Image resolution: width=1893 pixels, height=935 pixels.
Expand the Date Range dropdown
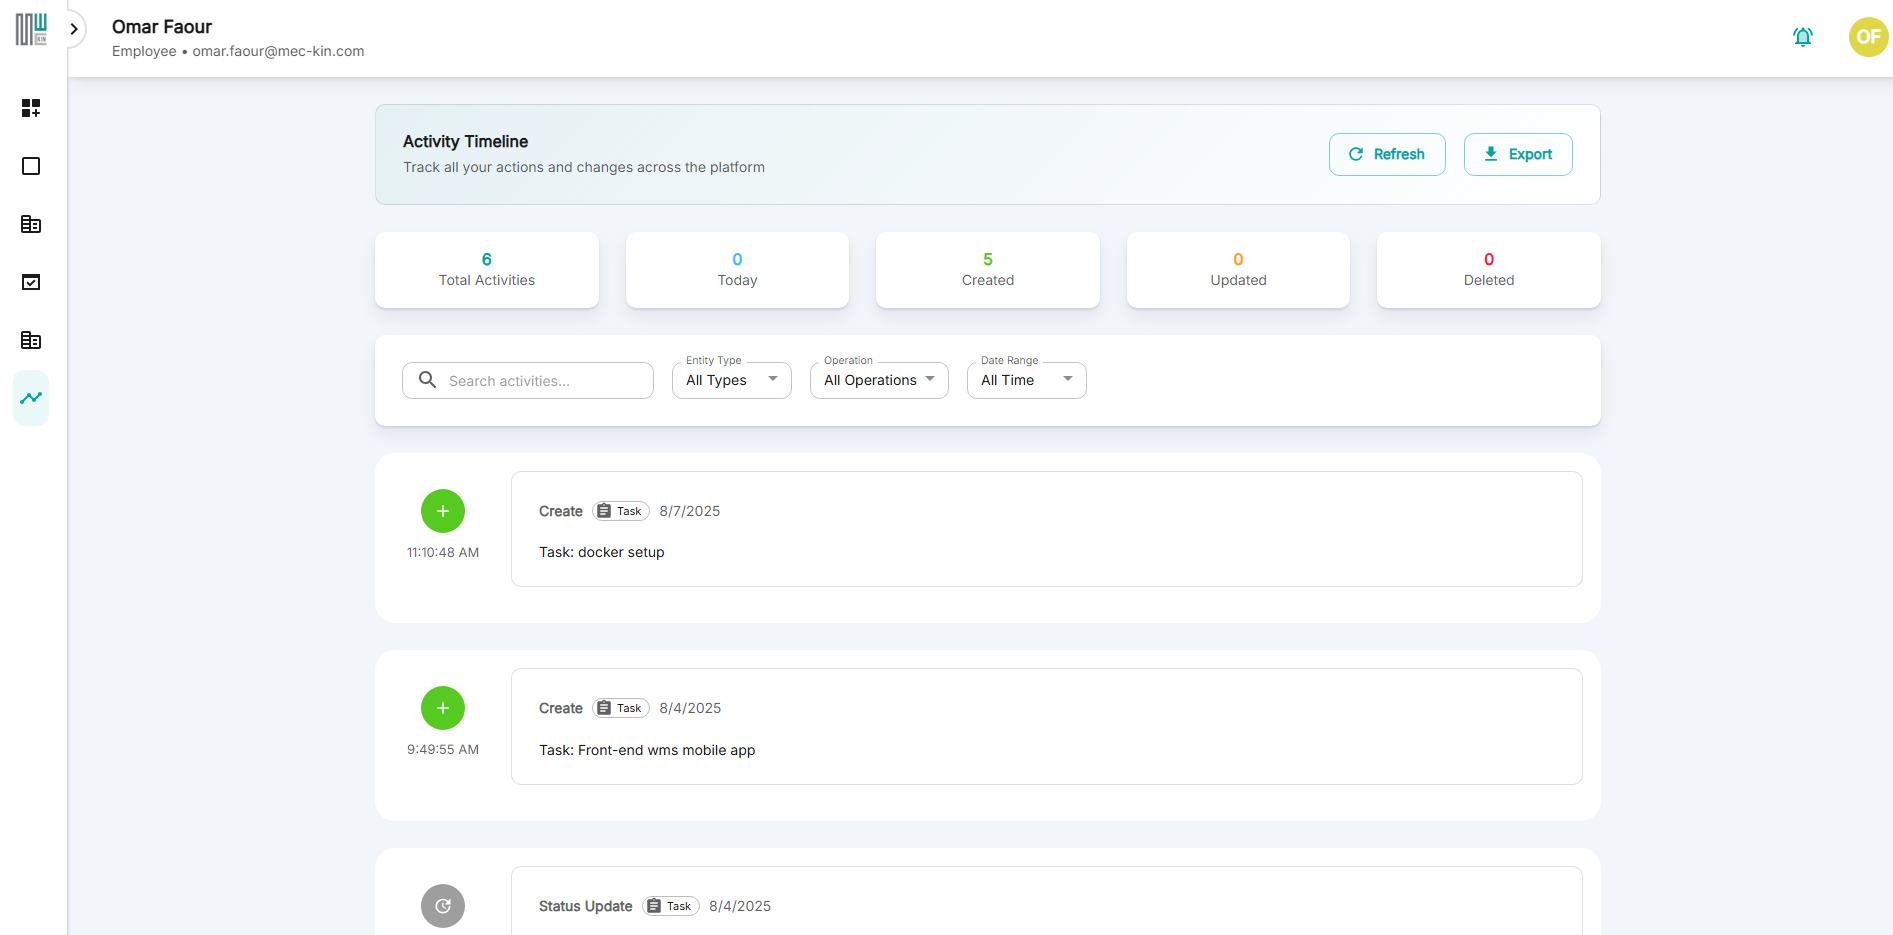[x=1026, y=380]
